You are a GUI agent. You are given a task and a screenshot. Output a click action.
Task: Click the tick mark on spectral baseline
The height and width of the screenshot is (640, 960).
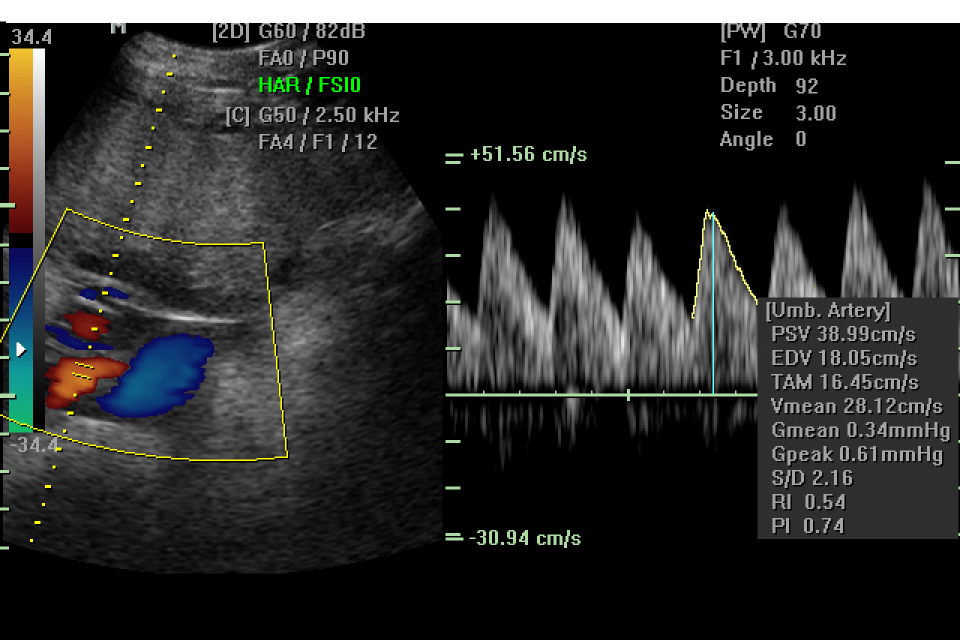pyautogui.click(x=628, y=395)
